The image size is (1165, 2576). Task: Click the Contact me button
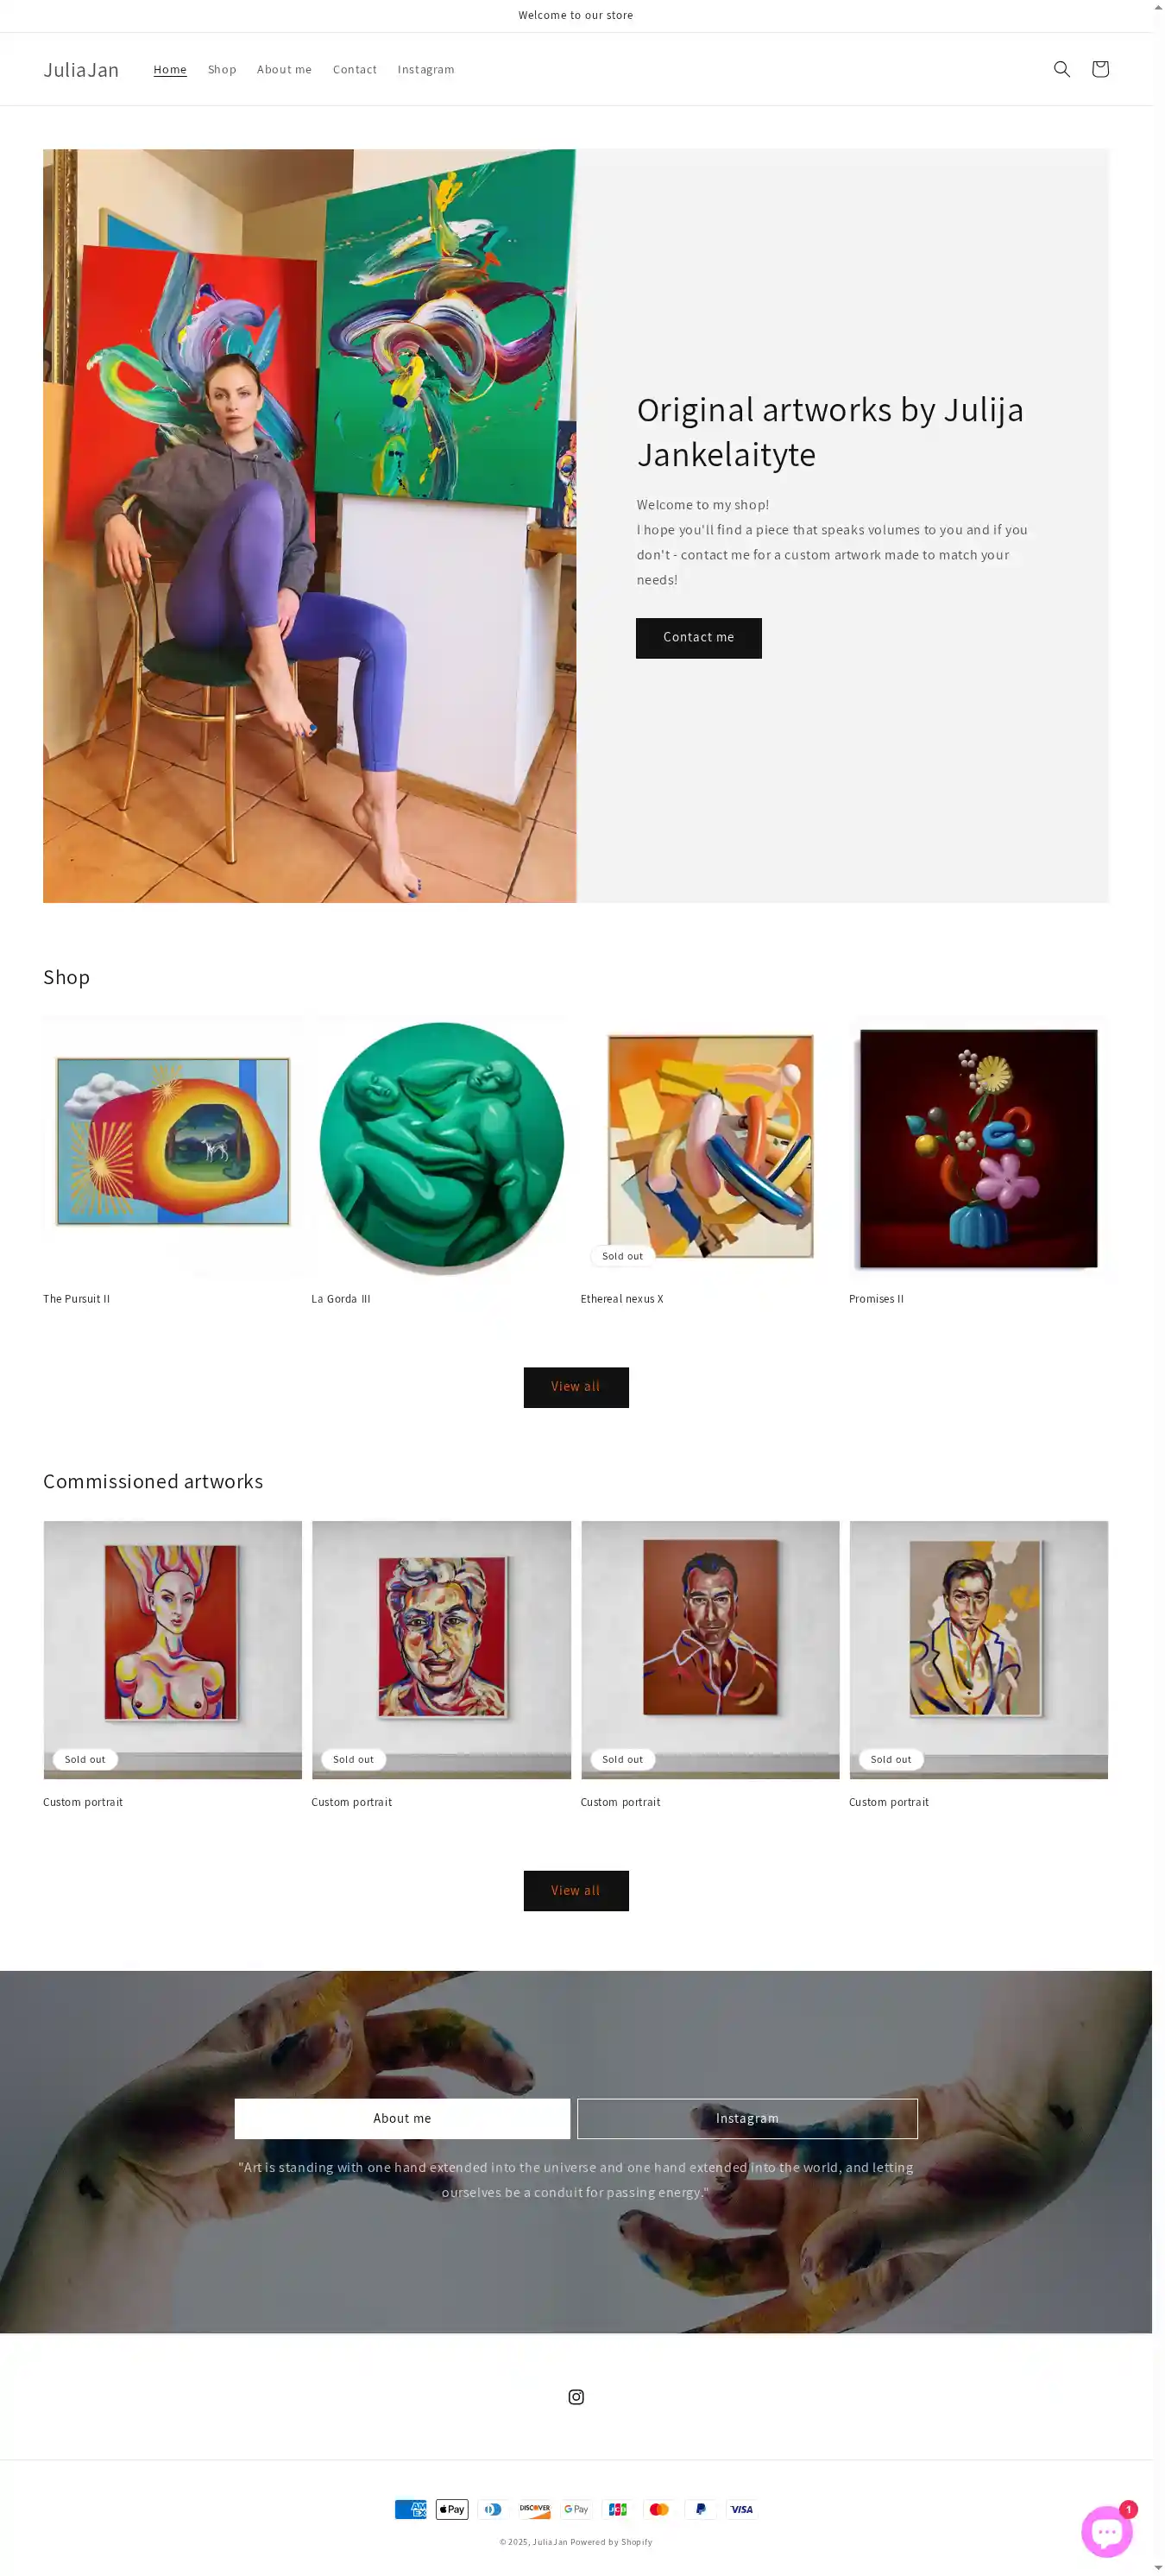click(x=699, y=638)
